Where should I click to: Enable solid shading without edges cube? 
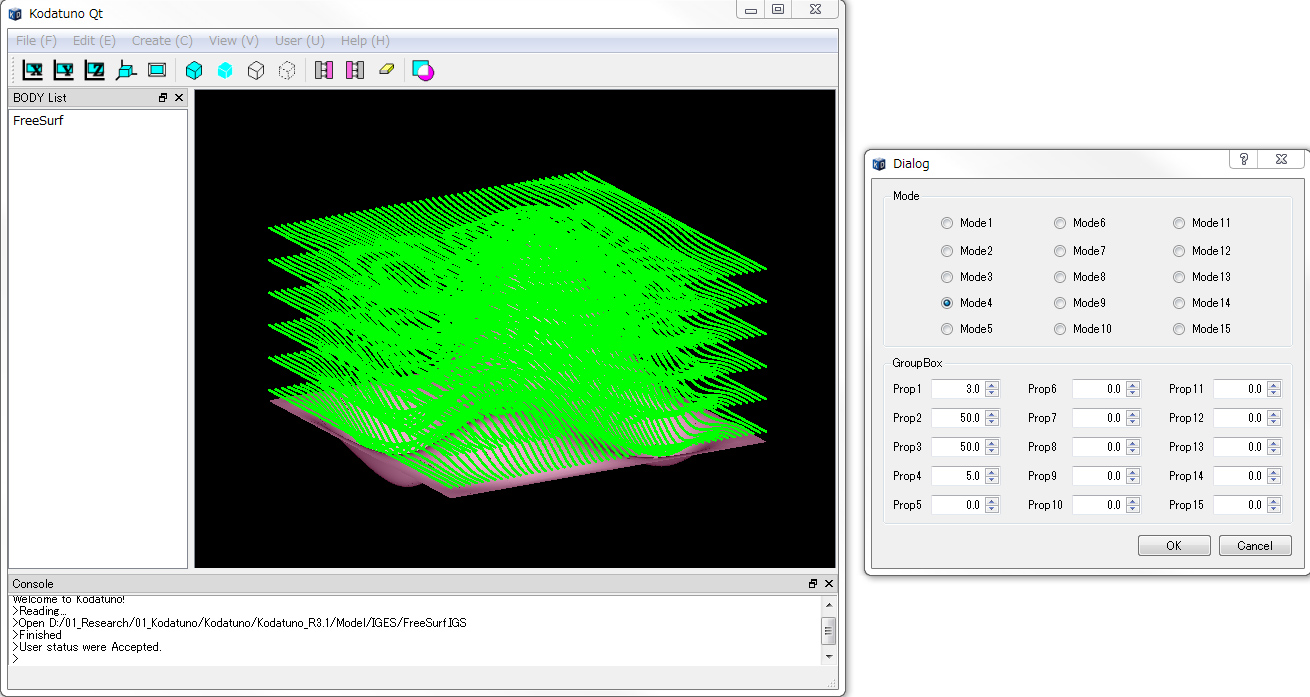[x=225, y=70]
